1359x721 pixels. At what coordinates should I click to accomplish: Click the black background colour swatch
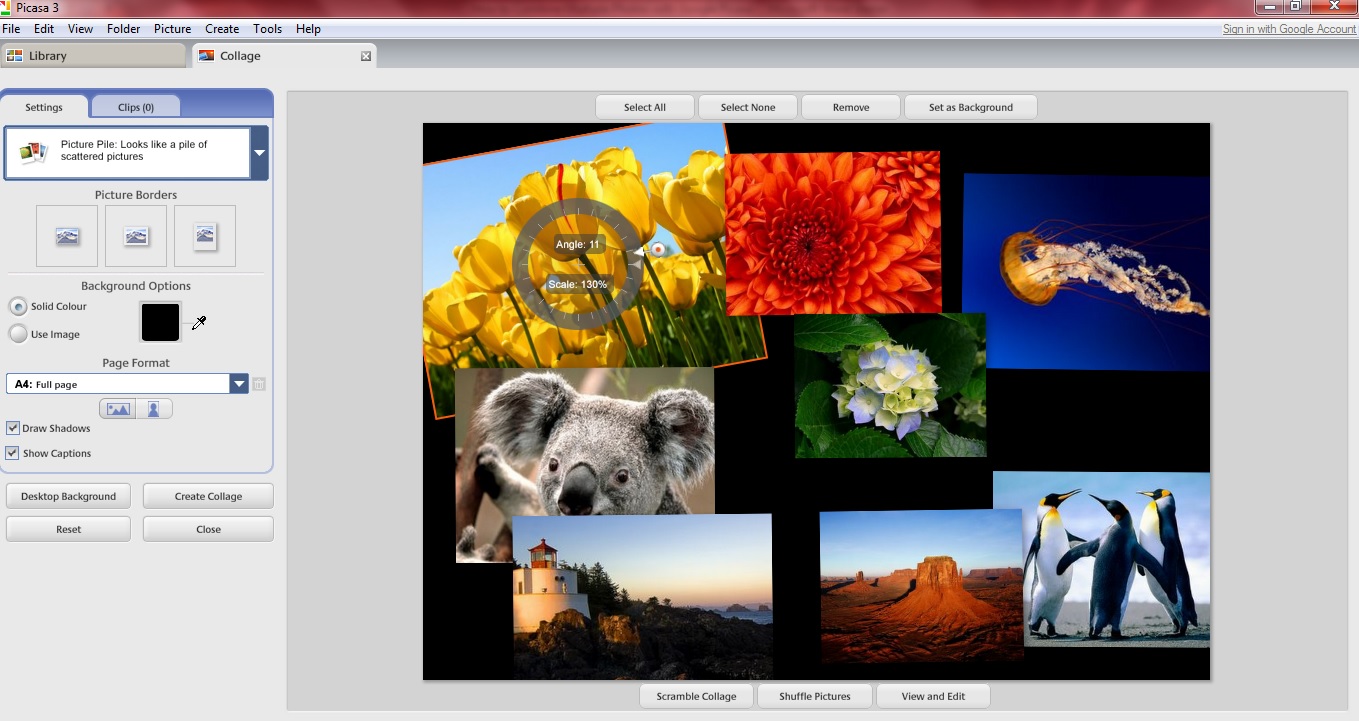160,322
